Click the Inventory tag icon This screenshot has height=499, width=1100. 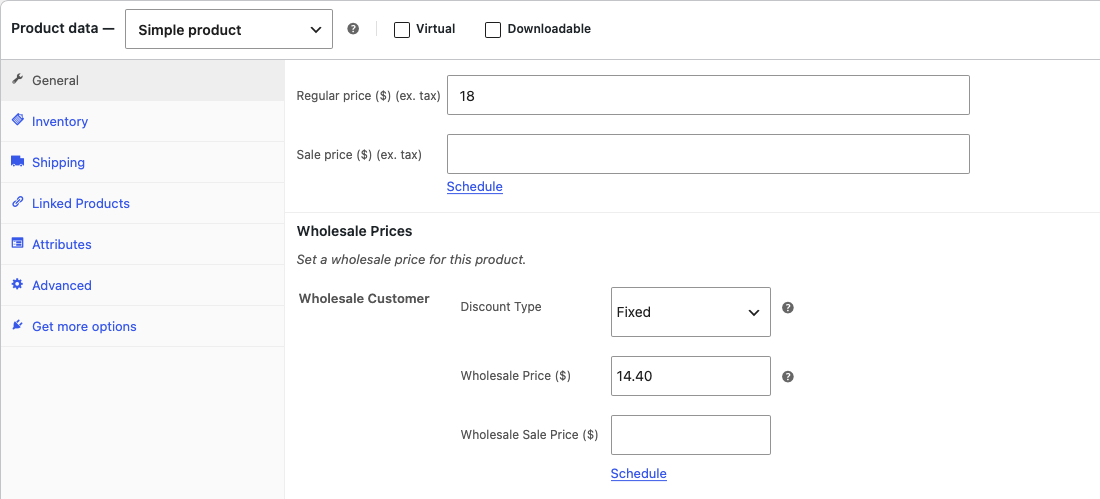18,120
